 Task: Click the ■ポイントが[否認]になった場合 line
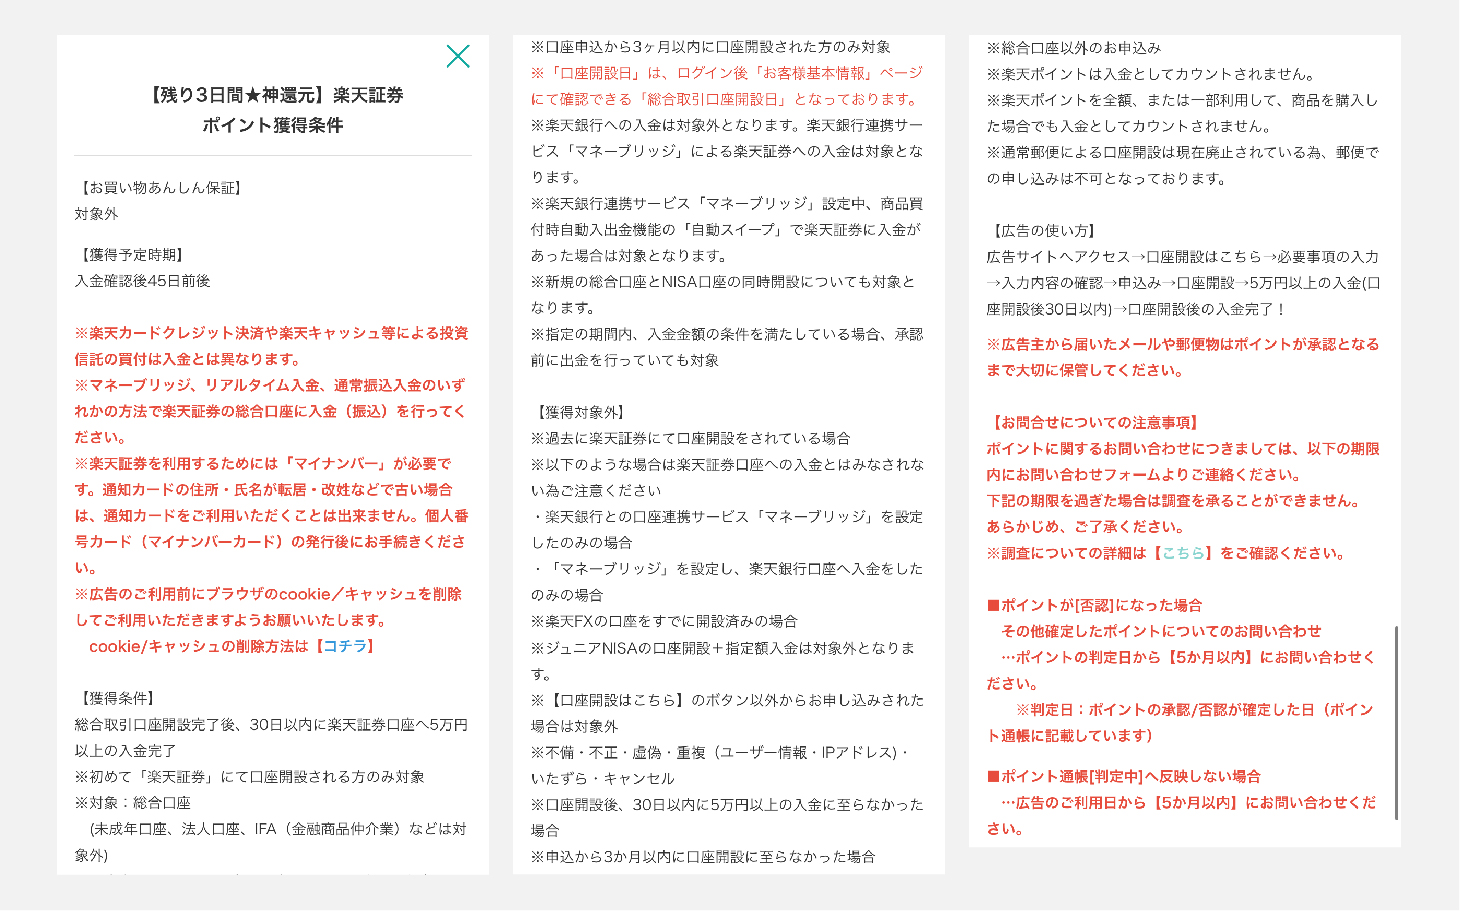[x=1094, y=605]
